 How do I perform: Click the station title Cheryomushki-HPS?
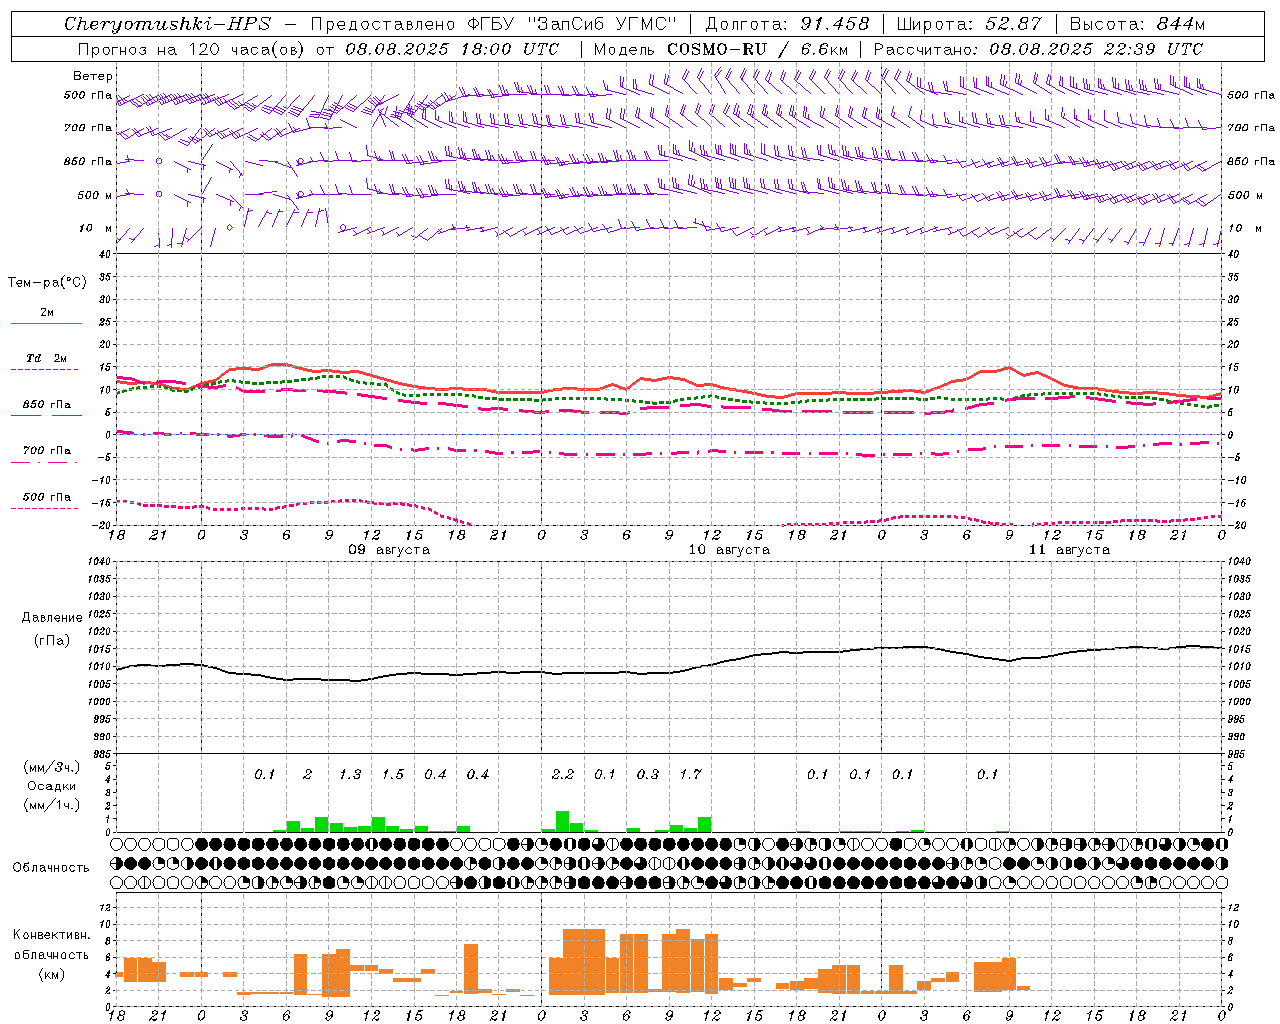[168, 24]
